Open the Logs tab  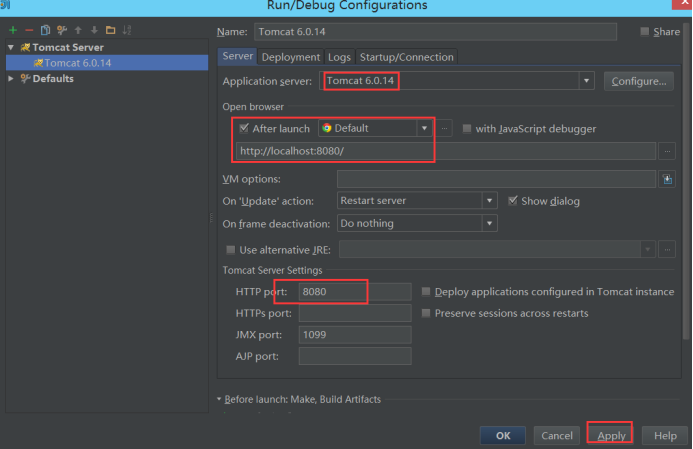tap(339, 57)
